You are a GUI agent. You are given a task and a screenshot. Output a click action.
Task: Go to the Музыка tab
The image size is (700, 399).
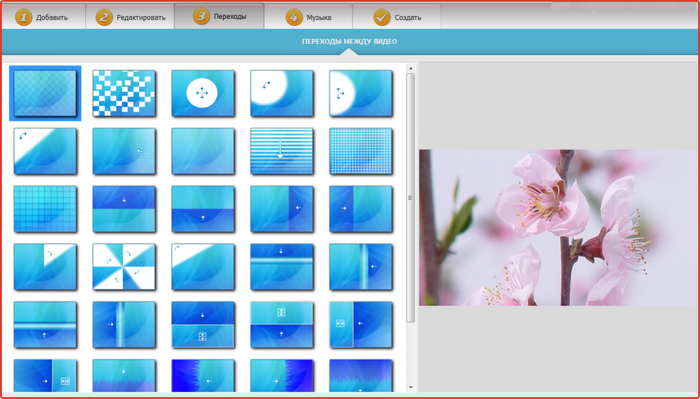coord(308,17)
